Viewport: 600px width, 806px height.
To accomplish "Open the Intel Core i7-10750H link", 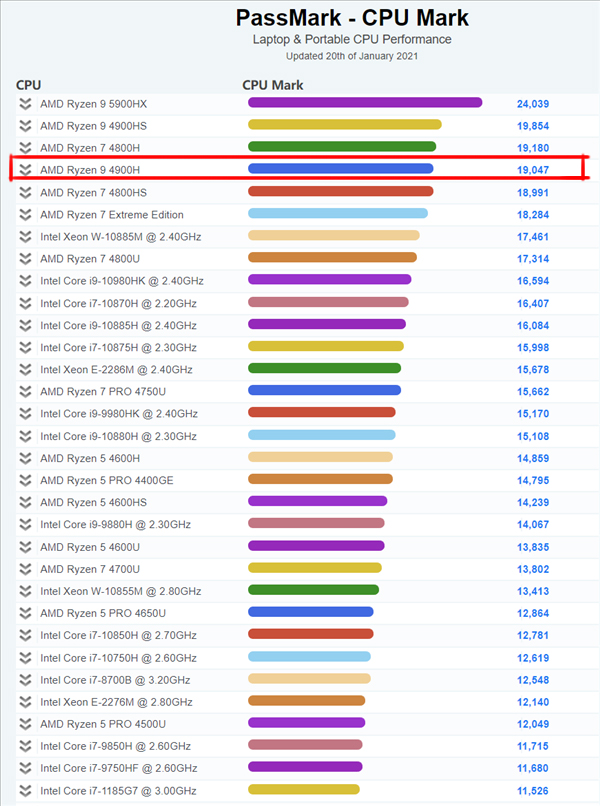I will [118, 658].
